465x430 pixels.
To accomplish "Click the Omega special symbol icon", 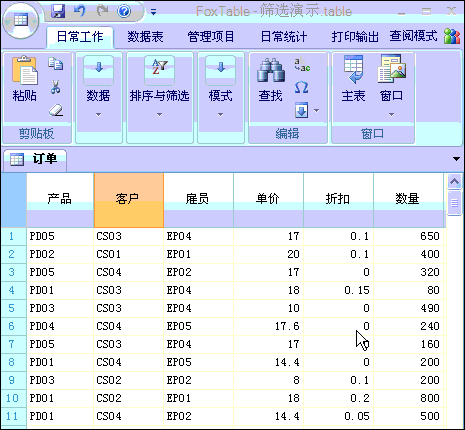I will tap(301, 87).
